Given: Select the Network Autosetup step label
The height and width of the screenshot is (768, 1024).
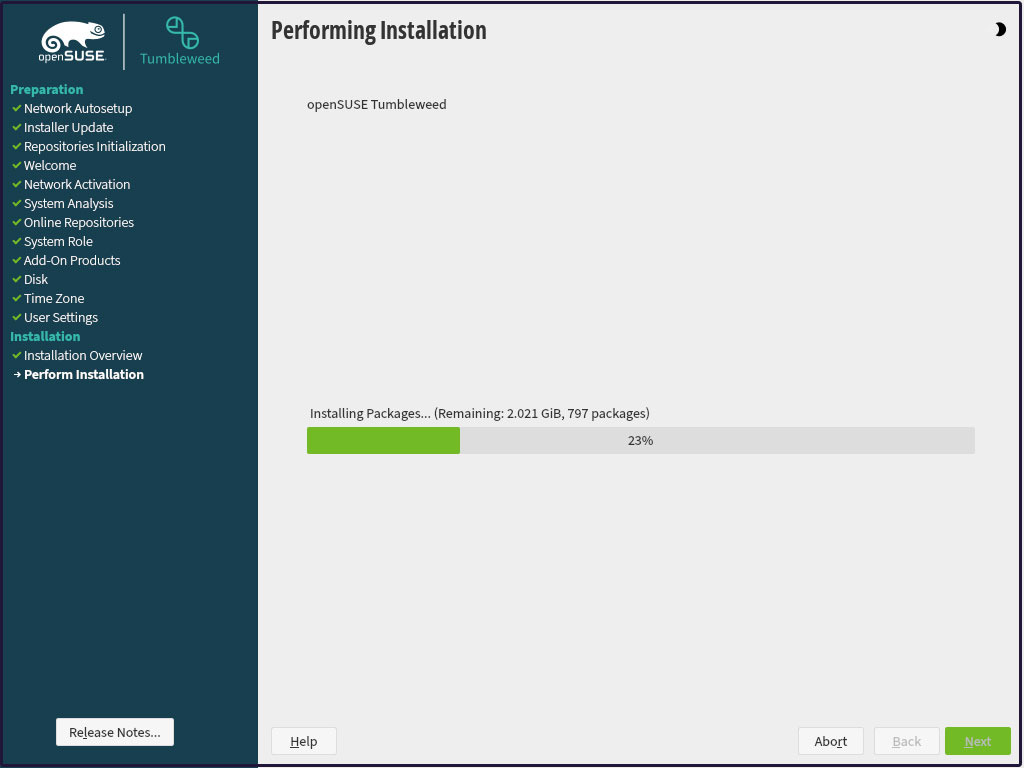Looking at the screenshot, I should click(78, 108).
